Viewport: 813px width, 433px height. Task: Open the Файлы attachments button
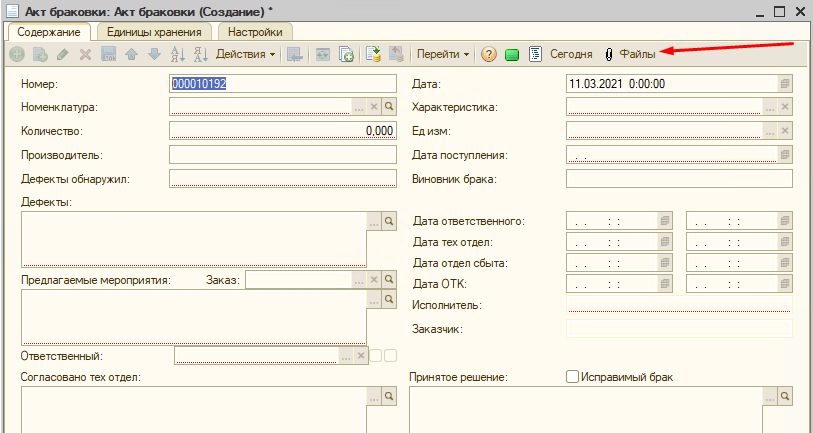click(x=630, y=54)
